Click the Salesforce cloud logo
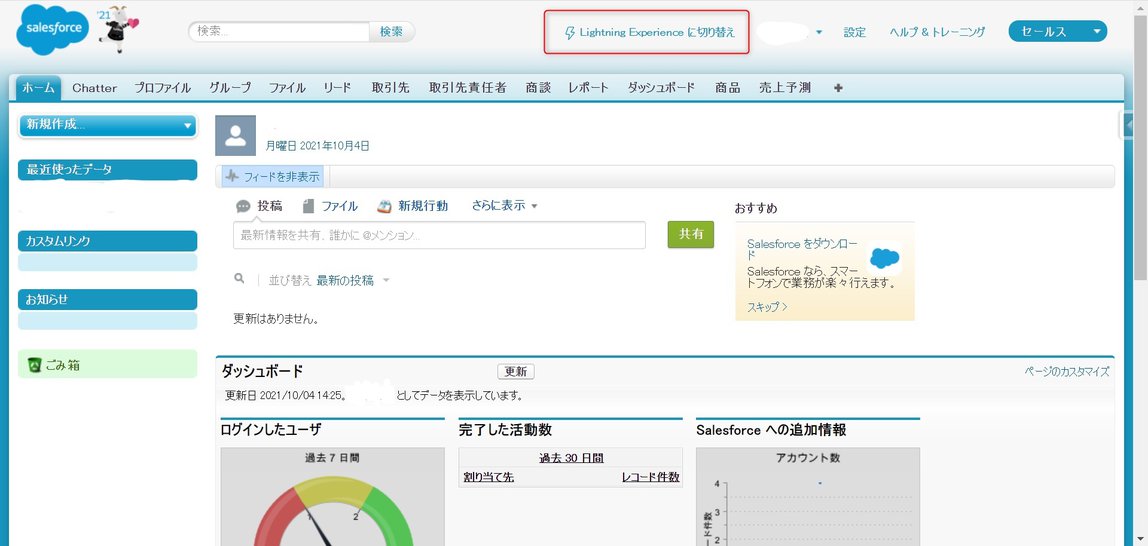Screen dimensions: 1148x546 [x=53, y=29]
